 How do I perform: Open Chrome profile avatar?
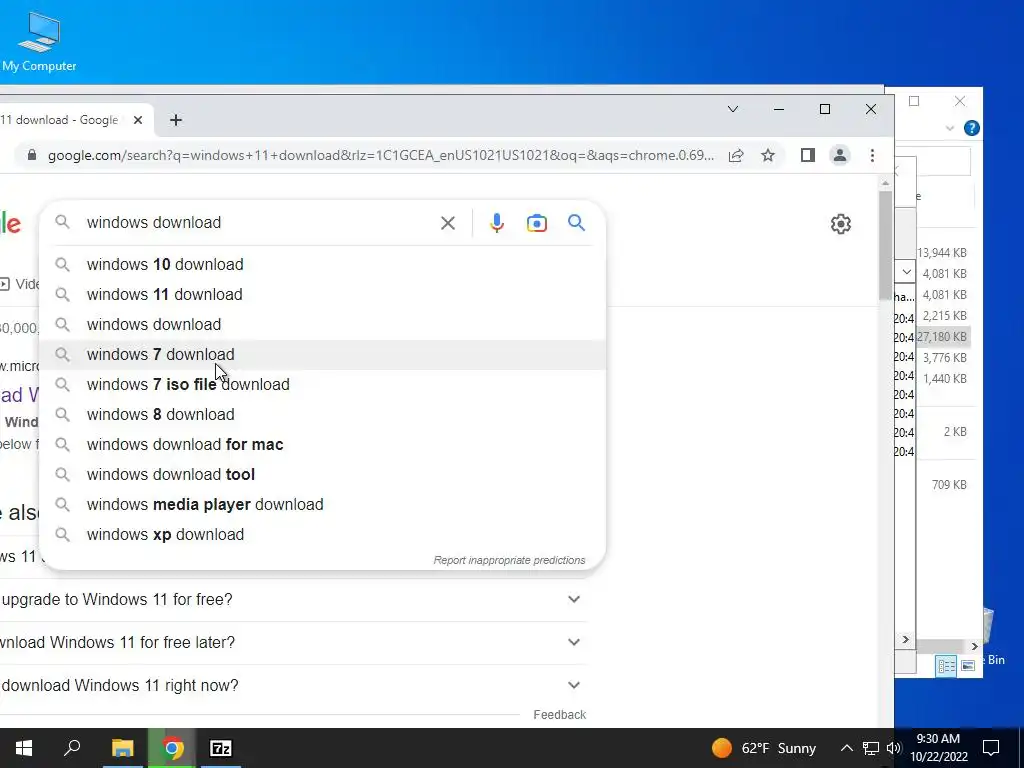(840, 155)
